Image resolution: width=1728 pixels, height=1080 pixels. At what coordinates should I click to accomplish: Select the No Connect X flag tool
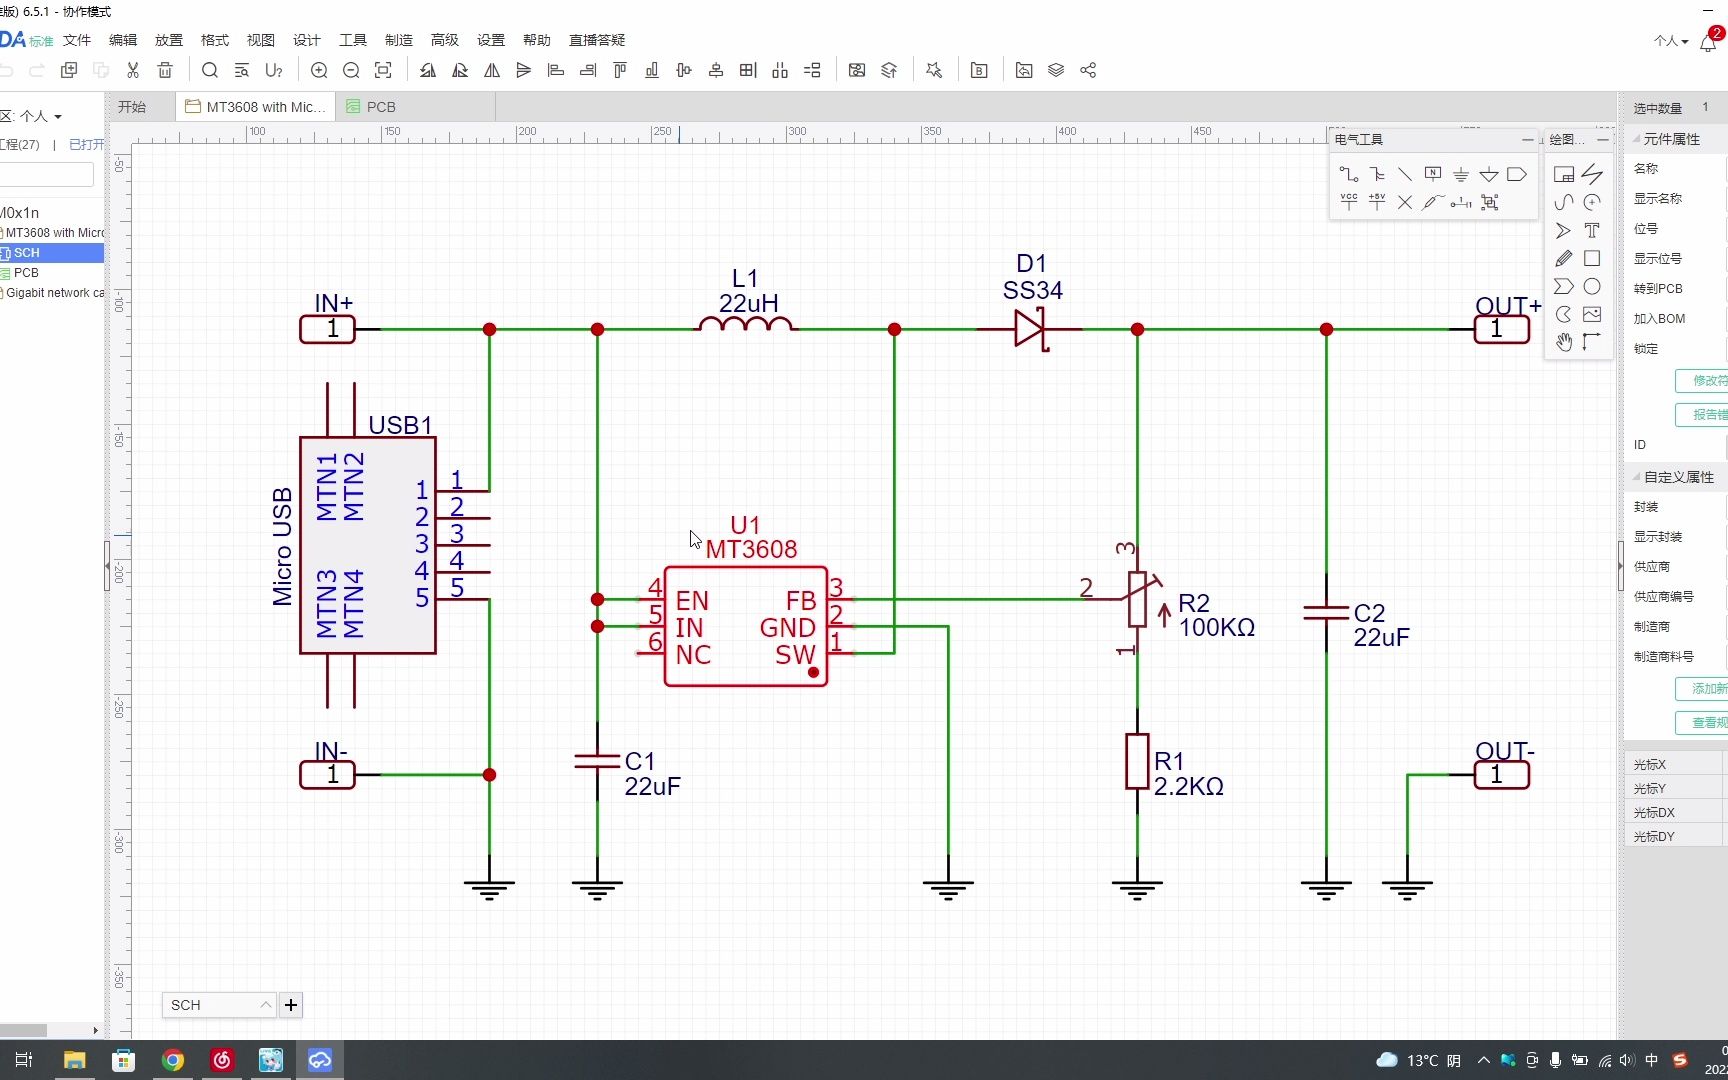(1405, 202)
